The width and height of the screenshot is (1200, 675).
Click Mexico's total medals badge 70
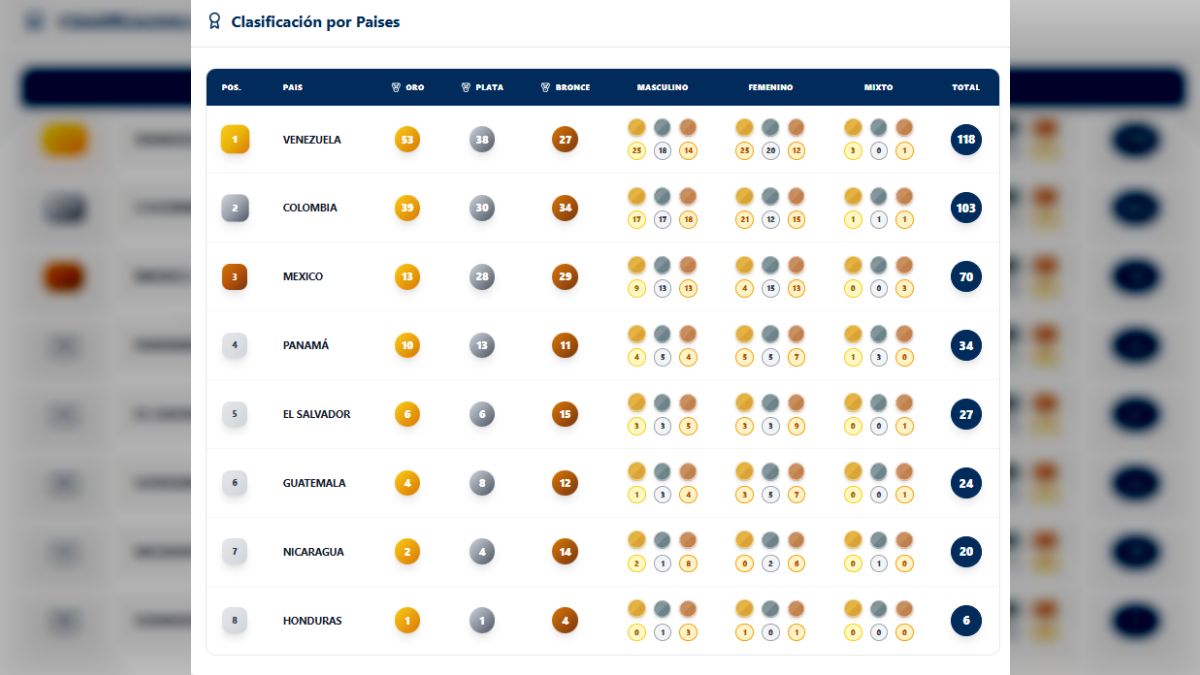pos(966,277)
